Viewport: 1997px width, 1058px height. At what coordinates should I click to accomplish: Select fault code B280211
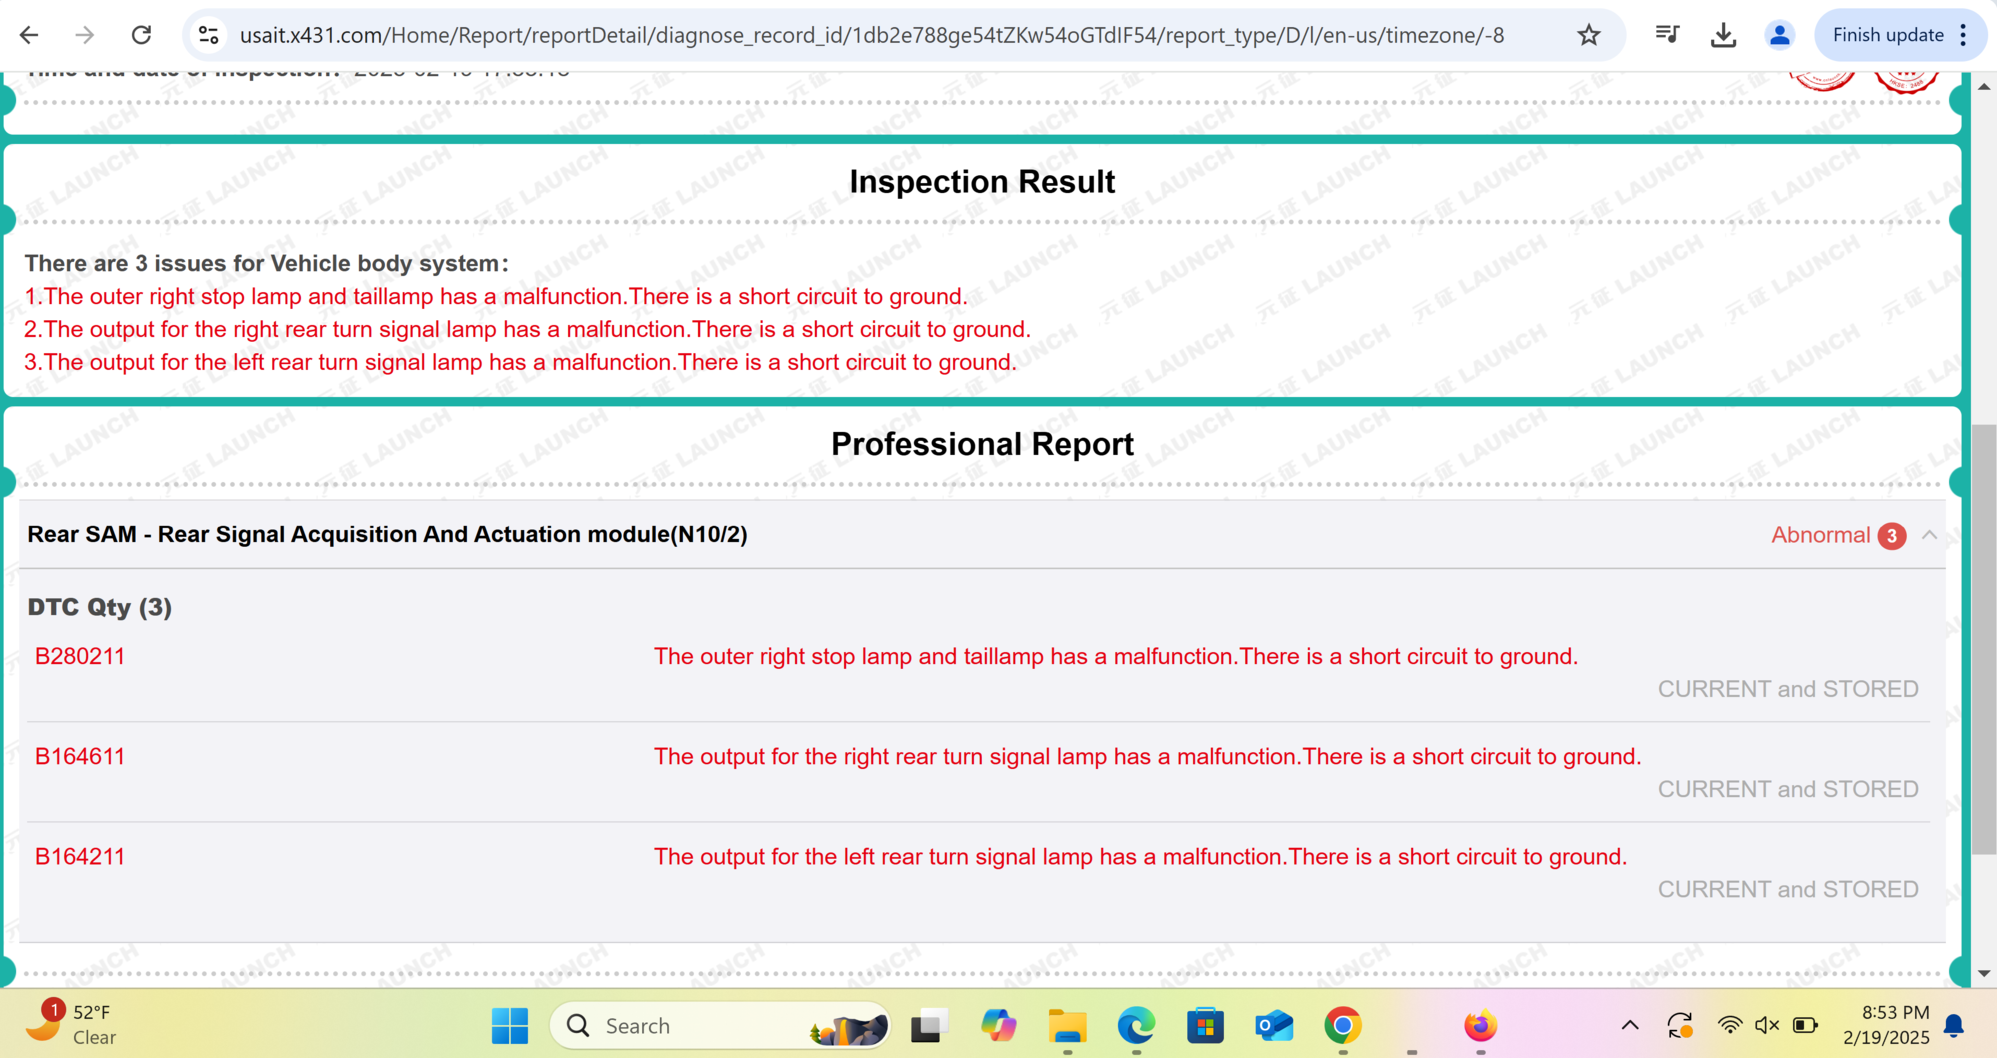tap(80, 656)
